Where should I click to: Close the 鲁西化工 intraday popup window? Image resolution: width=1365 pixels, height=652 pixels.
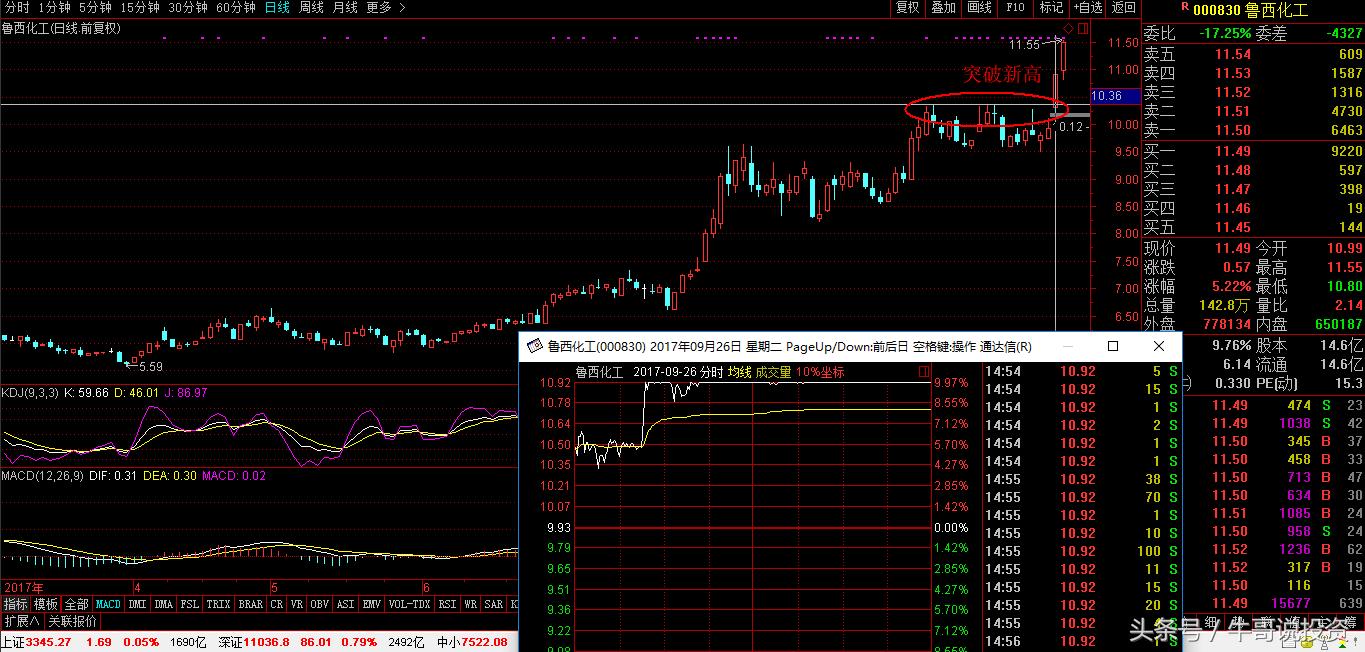[1159, 346]
